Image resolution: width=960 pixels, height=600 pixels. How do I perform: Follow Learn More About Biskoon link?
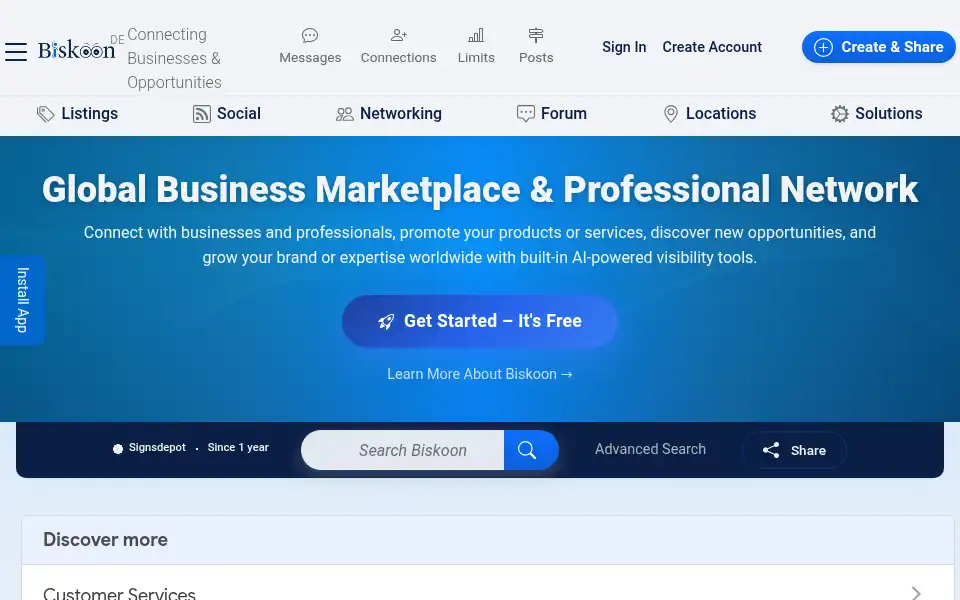coord(479,374)
